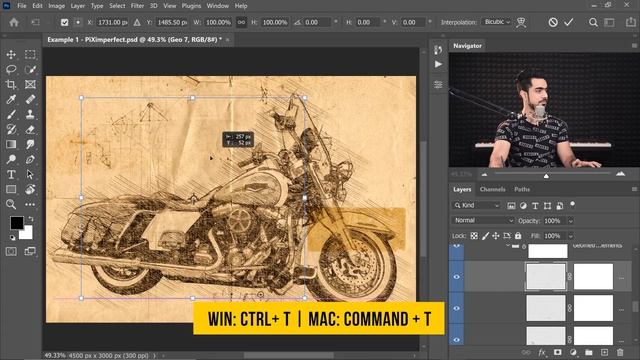Open the Search magnifier in options bar
Image resolution: width=640 pixels, height=360 pixels.
(593, 22)
